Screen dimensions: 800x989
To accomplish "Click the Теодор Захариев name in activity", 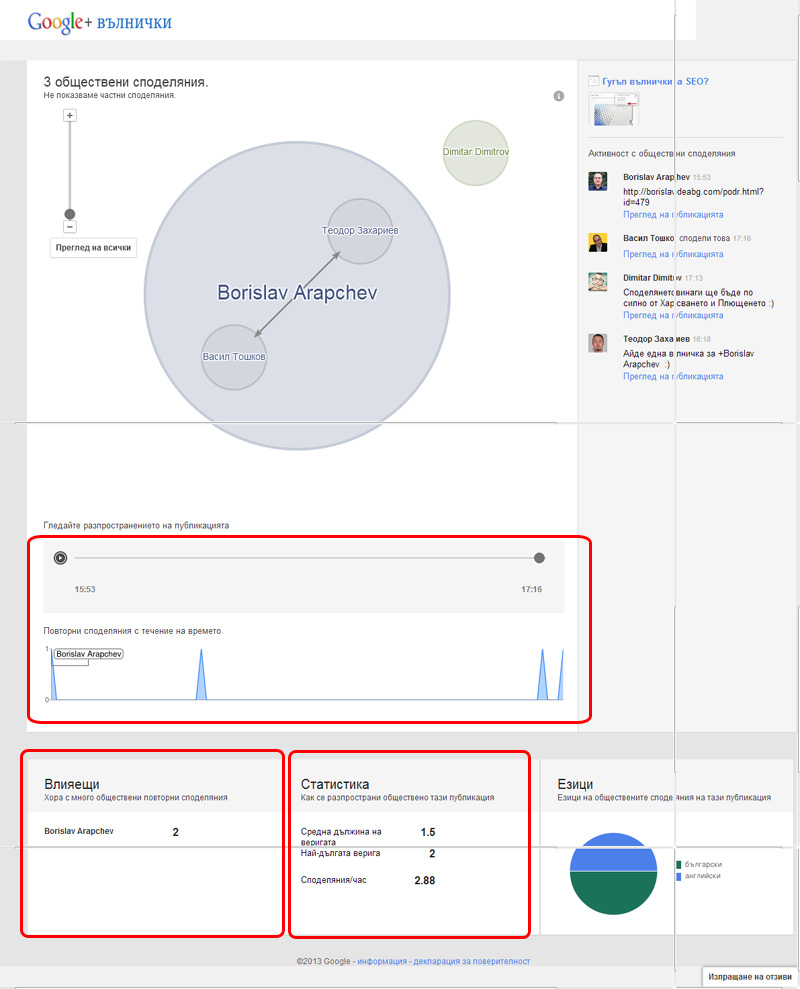I will 656,339.
